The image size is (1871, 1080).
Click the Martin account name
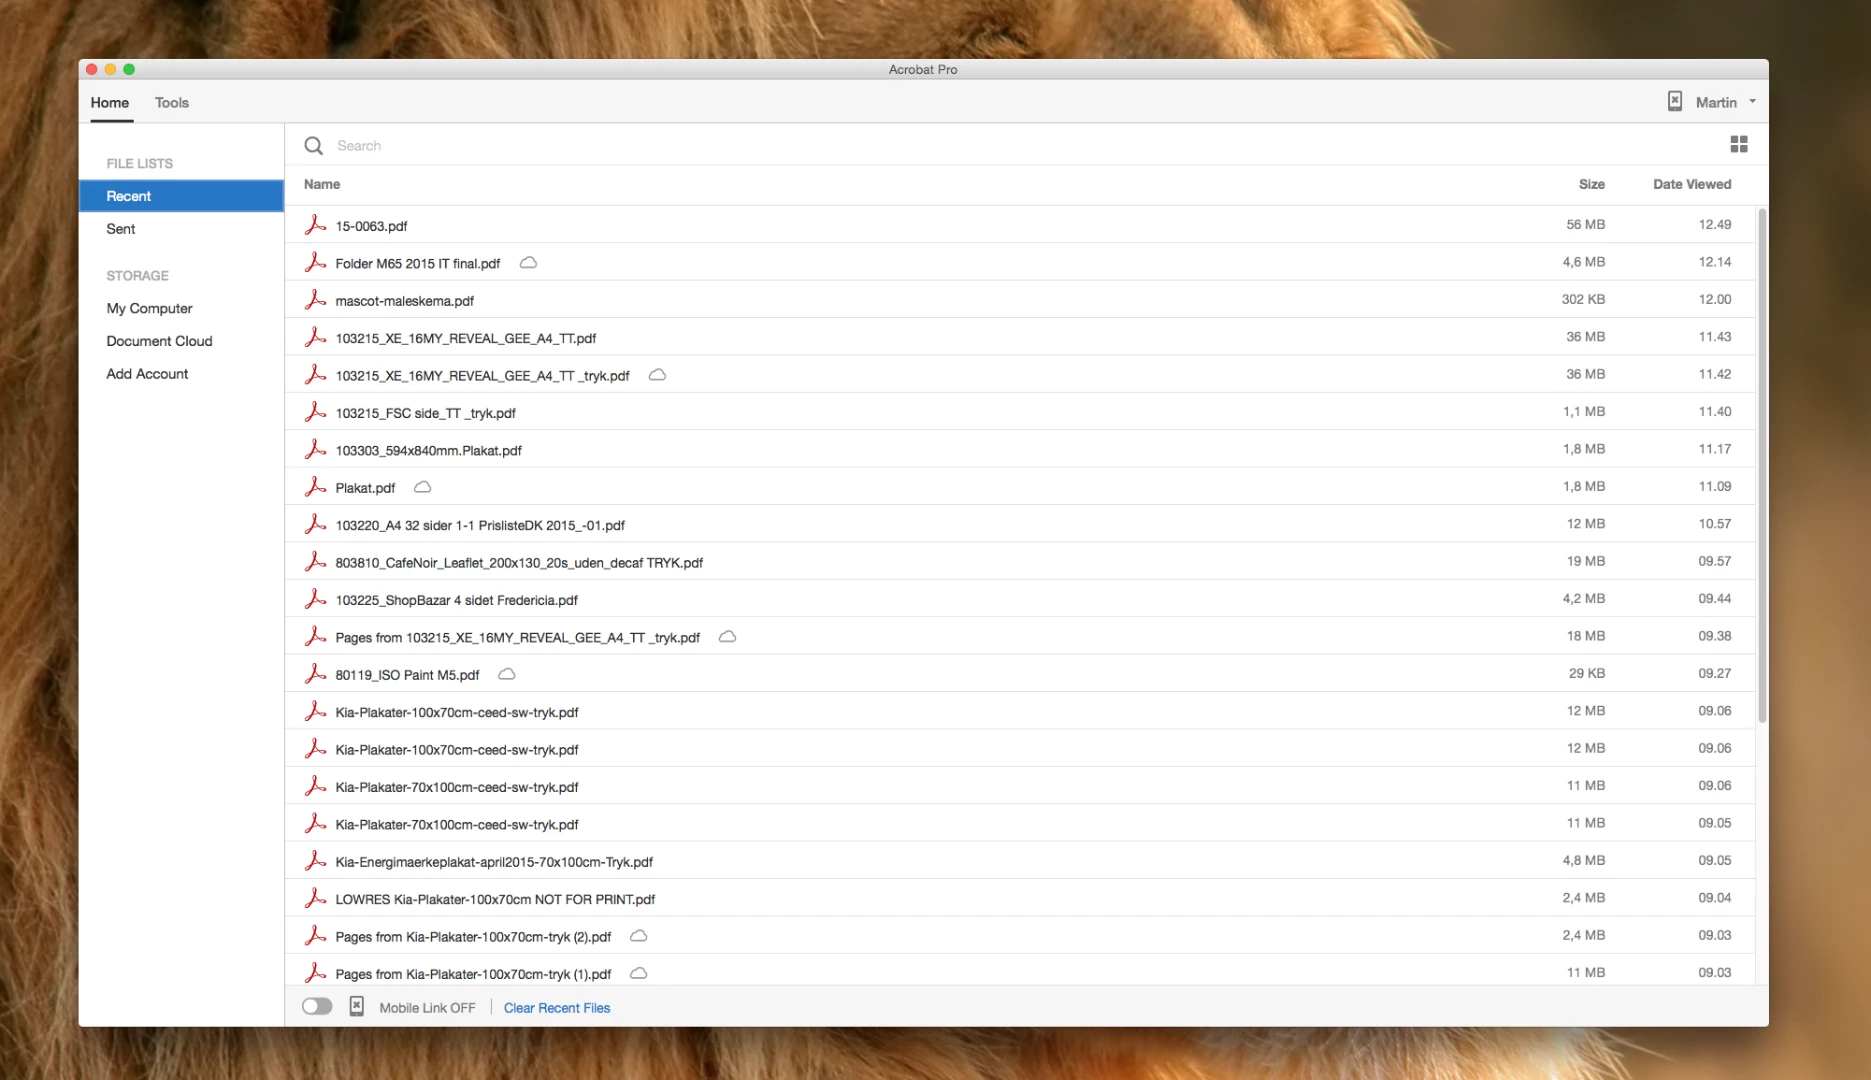1716,102
